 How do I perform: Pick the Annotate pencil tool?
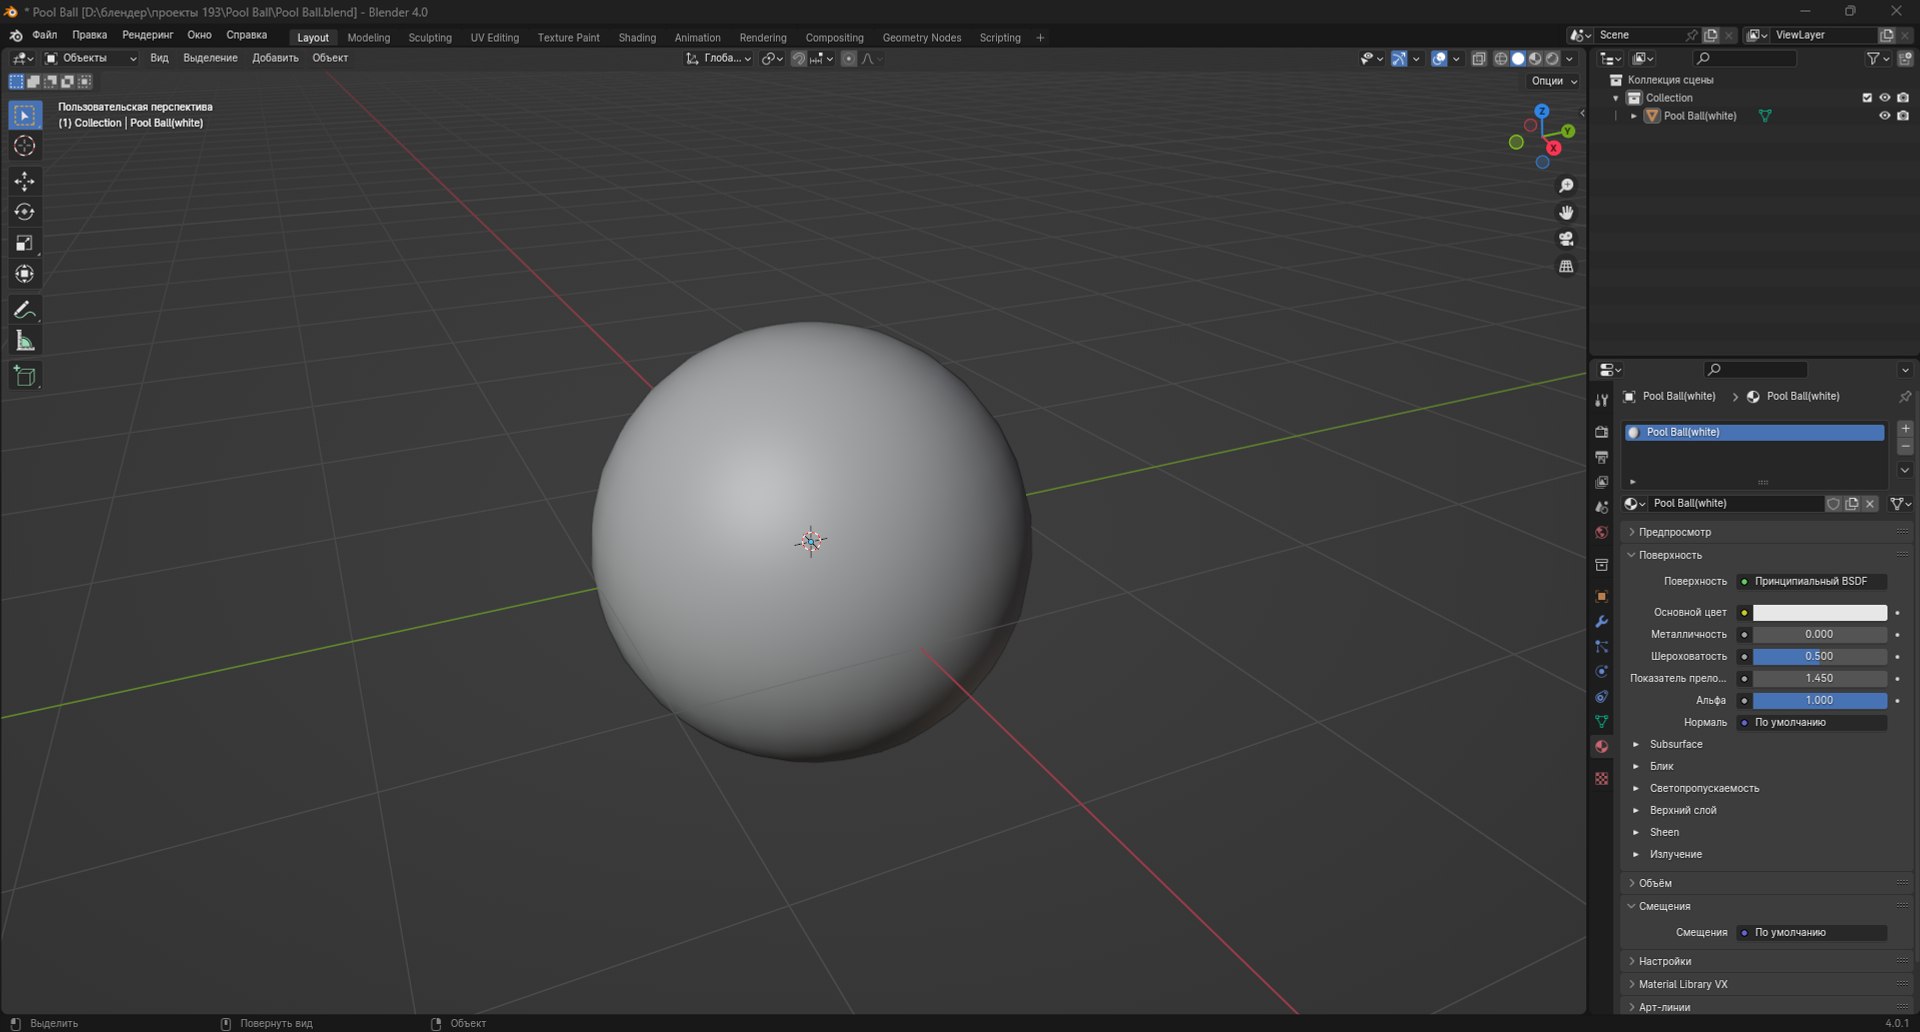point(25,310)
